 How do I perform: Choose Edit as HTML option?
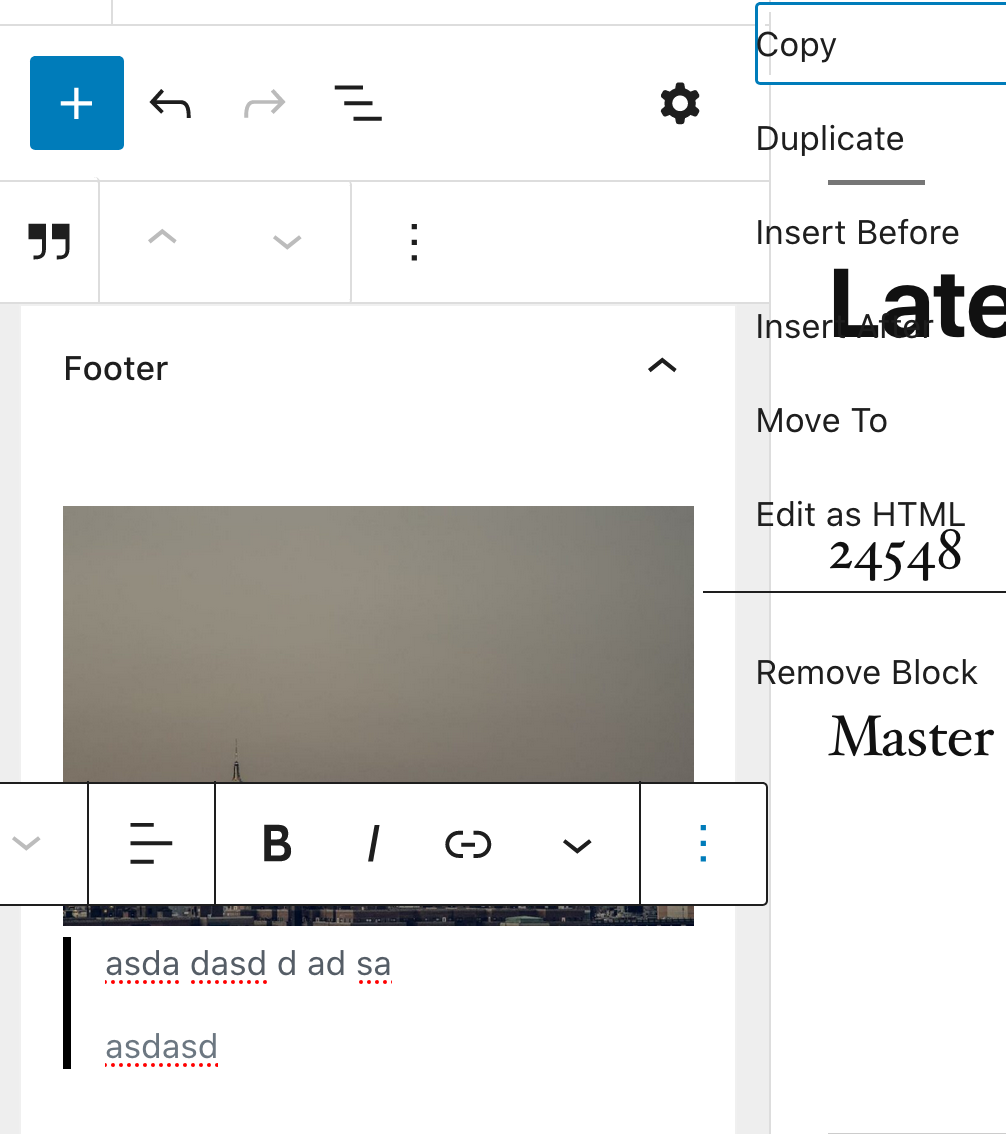tap(860, 514)
